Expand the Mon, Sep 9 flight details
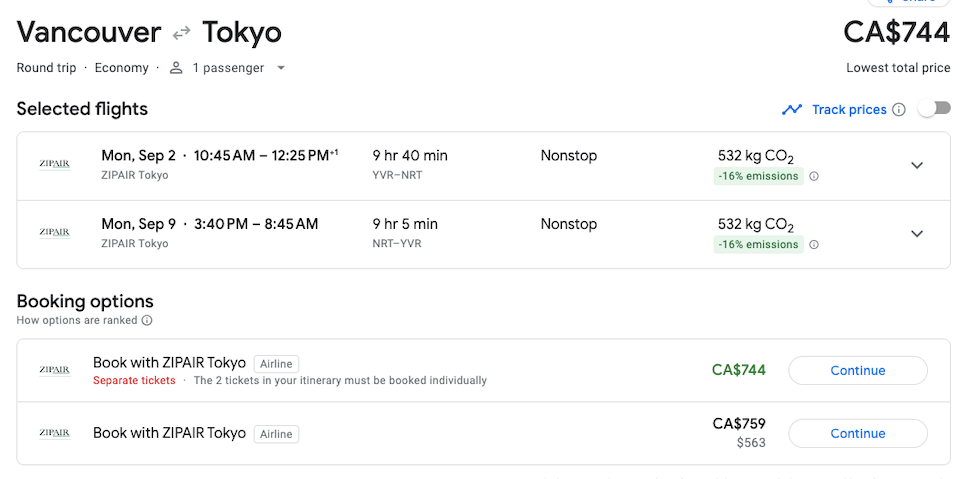This screenshot has height=479, width=960. (x=917, y=233)
